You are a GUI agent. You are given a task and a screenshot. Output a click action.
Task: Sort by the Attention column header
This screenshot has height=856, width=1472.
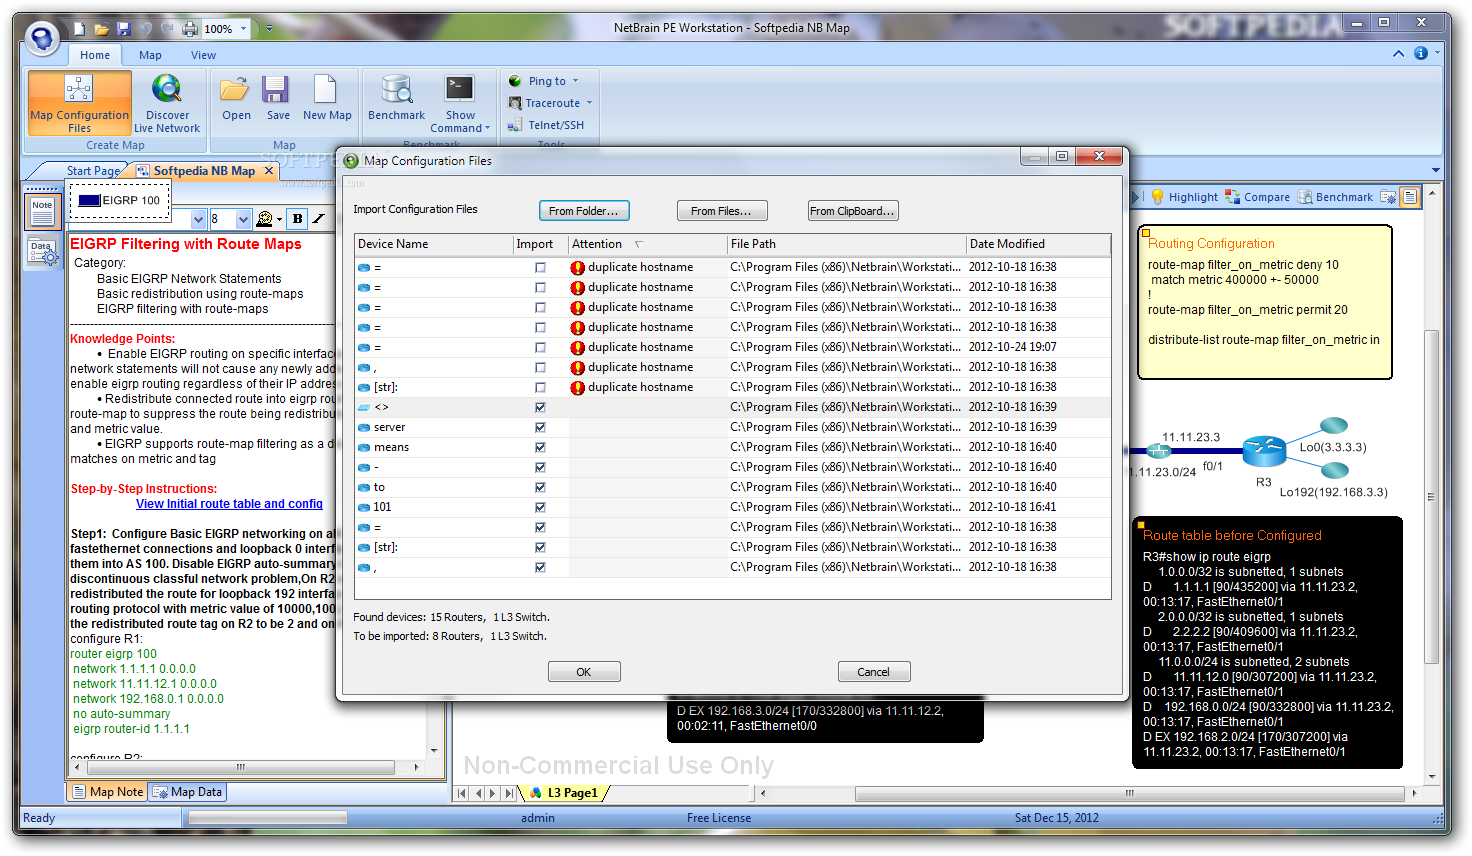[647, 244]
